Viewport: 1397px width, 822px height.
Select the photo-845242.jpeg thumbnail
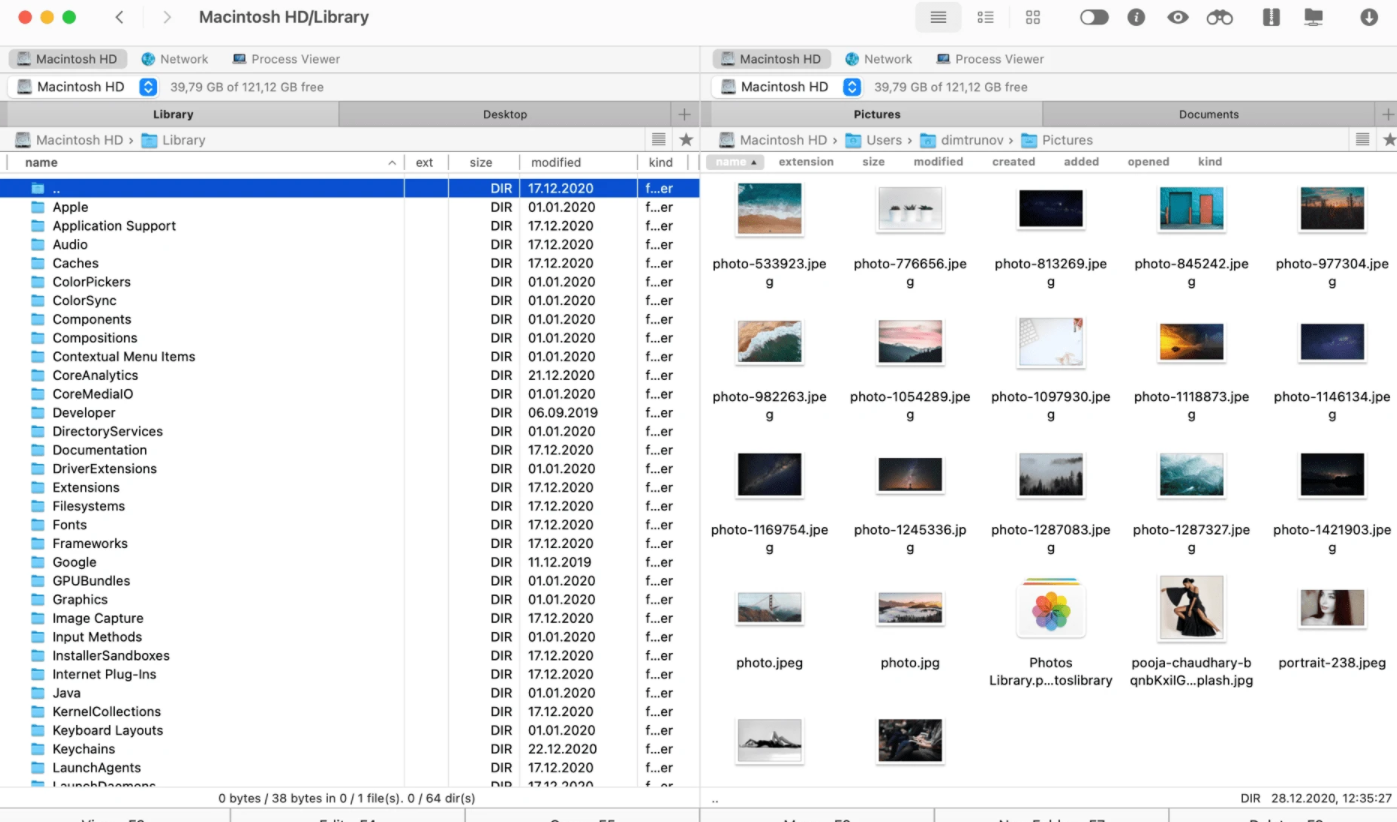tap(1191, 210)
